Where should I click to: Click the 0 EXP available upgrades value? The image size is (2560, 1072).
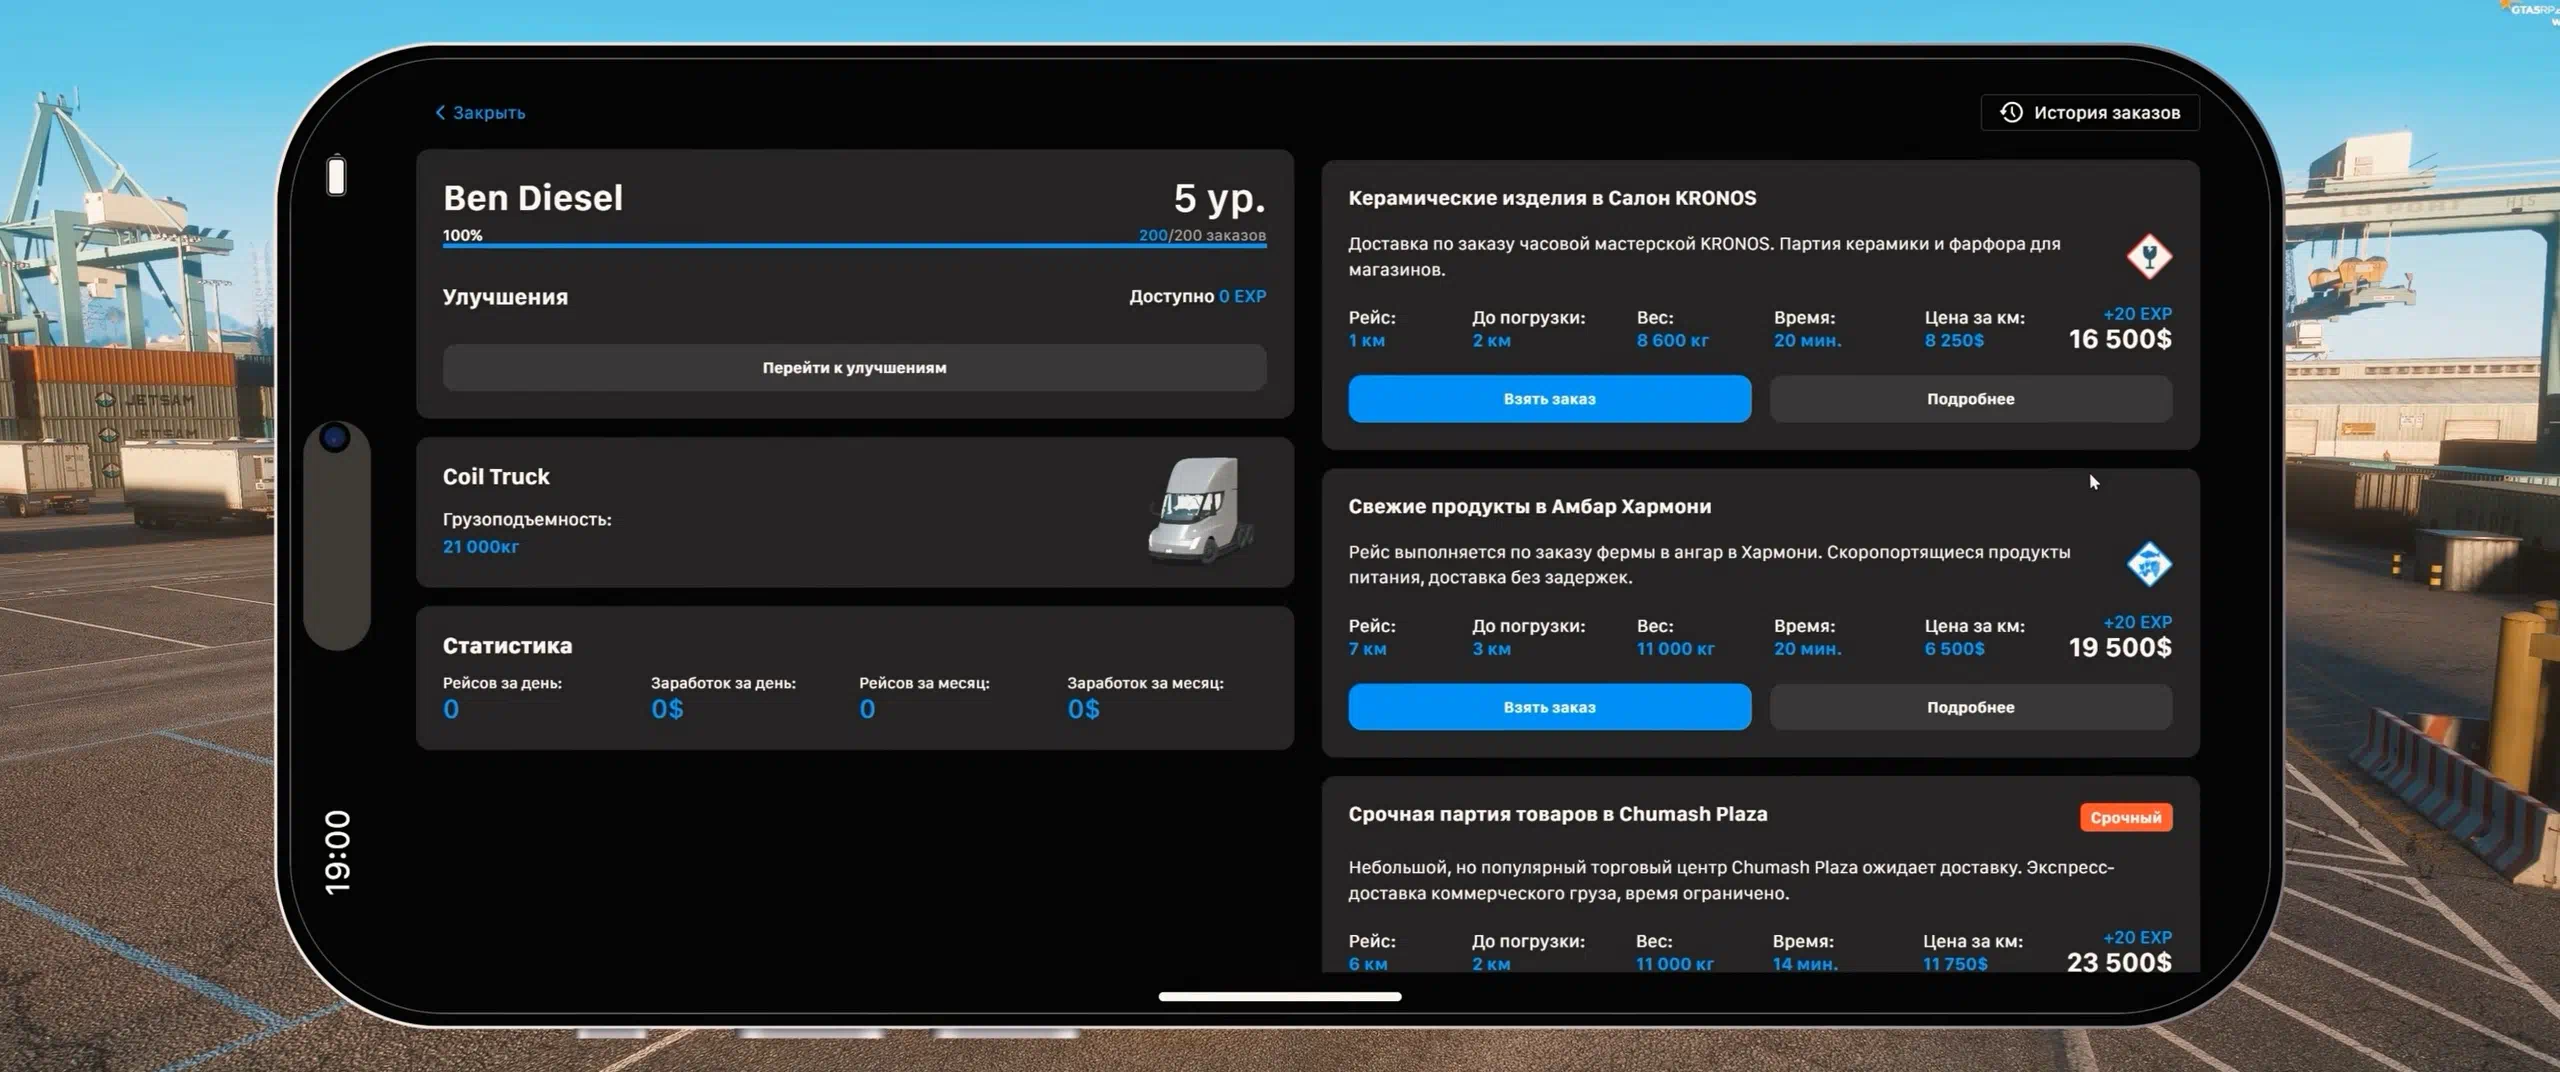click(x=1241, y=297)
